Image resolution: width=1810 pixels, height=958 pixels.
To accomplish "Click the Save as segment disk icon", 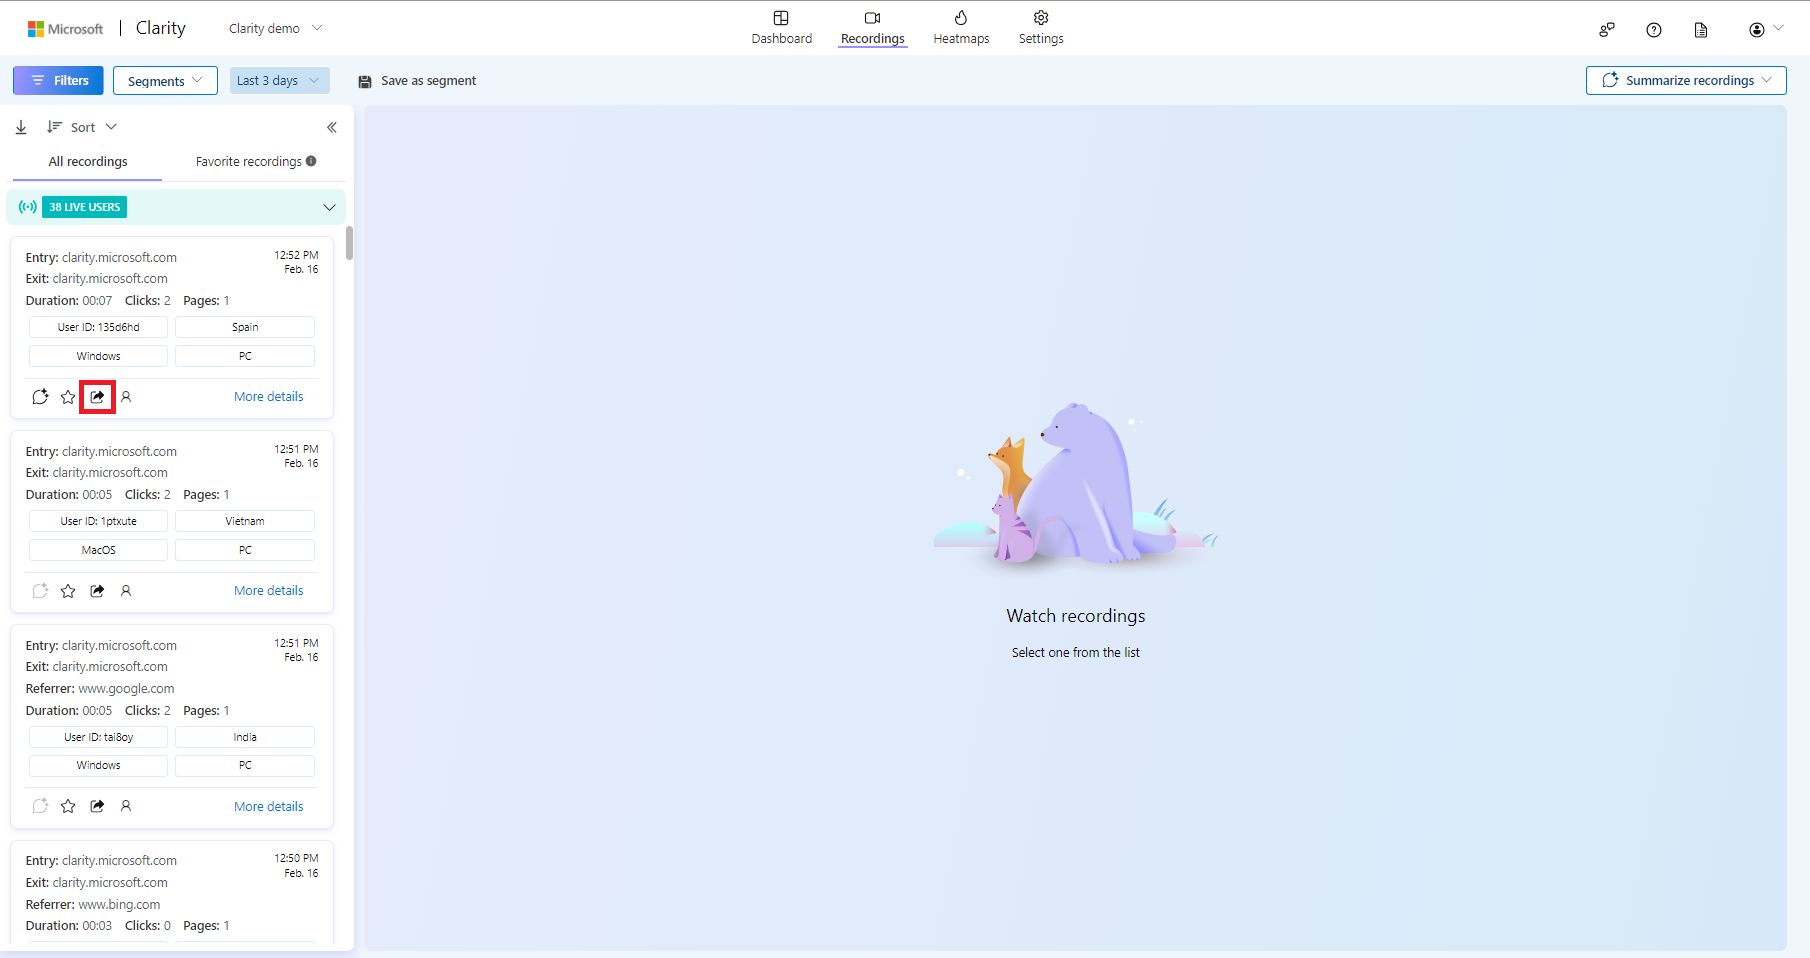I will [x=365, y=81].
